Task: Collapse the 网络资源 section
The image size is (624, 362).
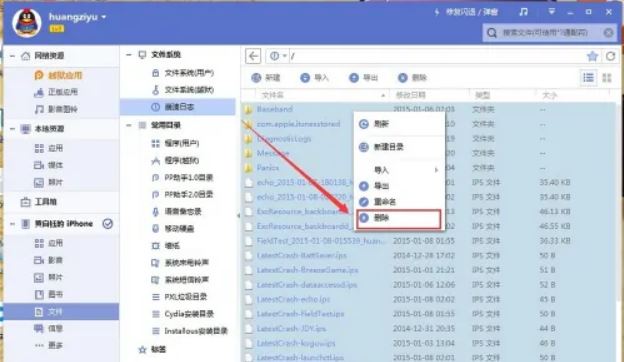Action: pos(12,56)
